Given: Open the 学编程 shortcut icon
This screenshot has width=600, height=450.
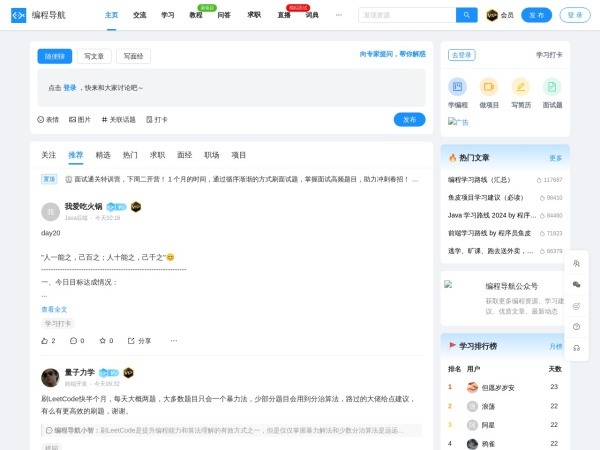Looking at the screenshot, I should coord(457,87).
